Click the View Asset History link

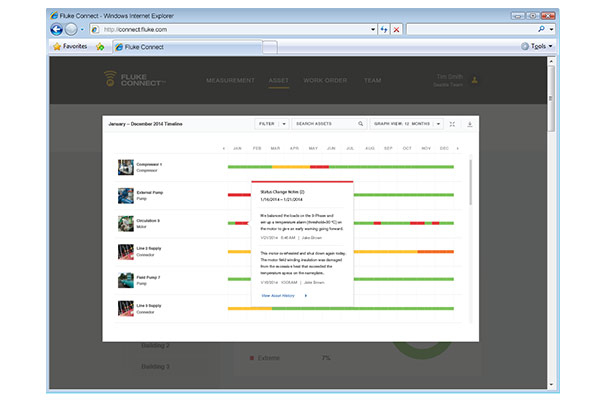coord(278,296)
